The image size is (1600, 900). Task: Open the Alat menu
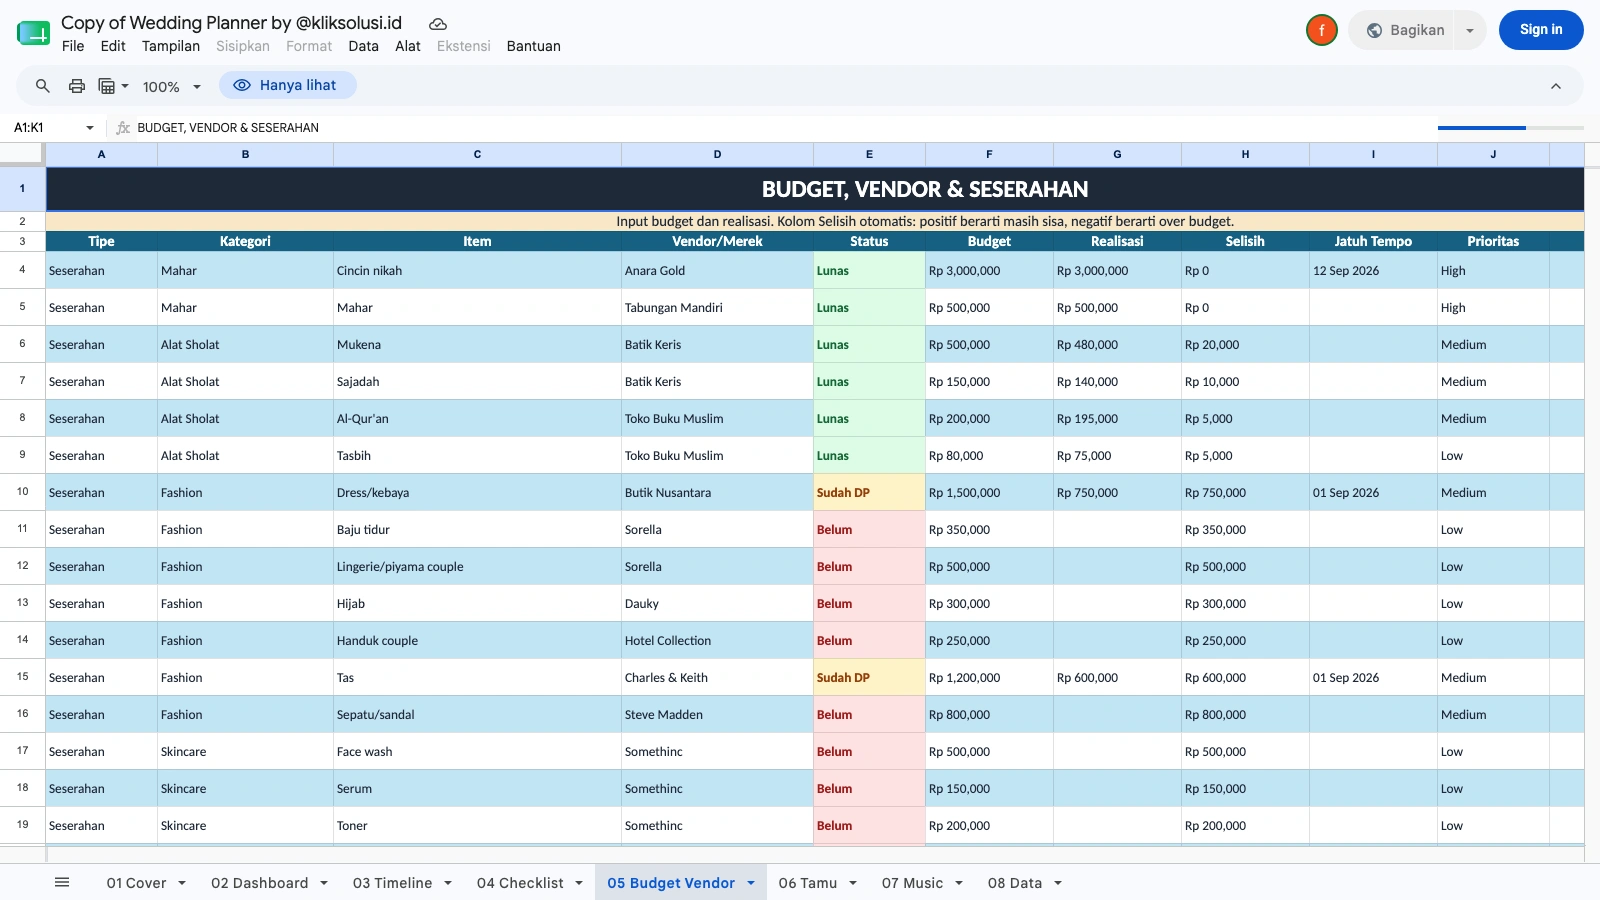point(408,46)
